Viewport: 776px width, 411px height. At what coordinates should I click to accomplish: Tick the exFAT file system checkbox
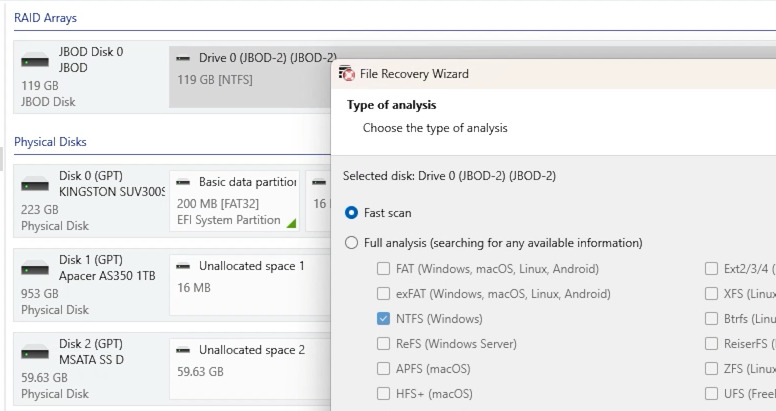(x=384, y=294)
